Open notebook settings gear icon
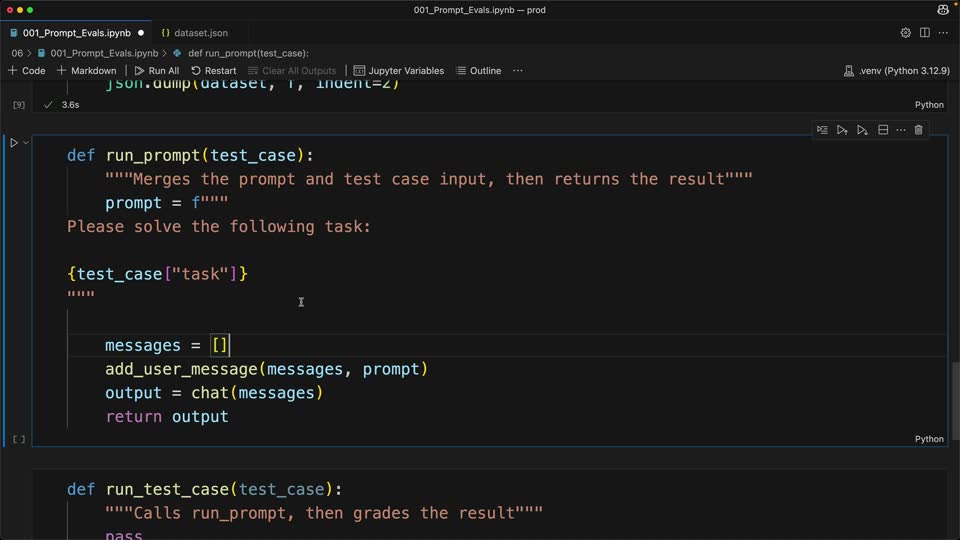This screenshot has width=960, height=540. (x=906, y=33)
